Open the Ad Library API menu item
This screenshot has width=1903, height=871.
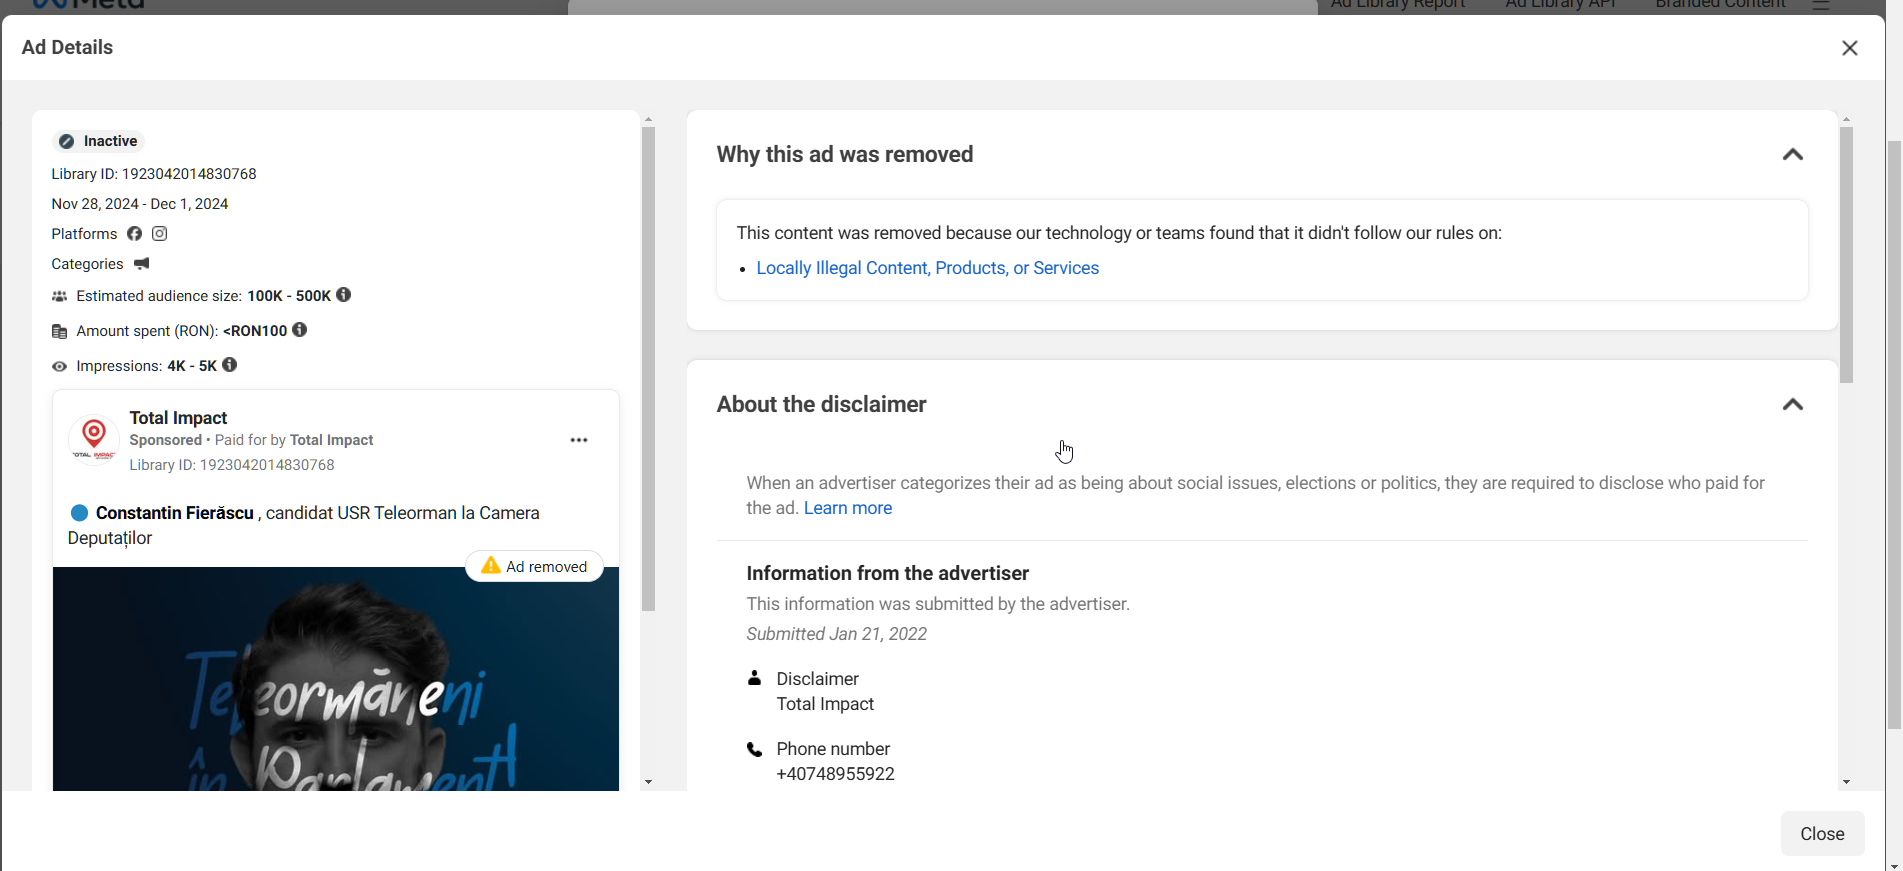tap(1560, 5)
